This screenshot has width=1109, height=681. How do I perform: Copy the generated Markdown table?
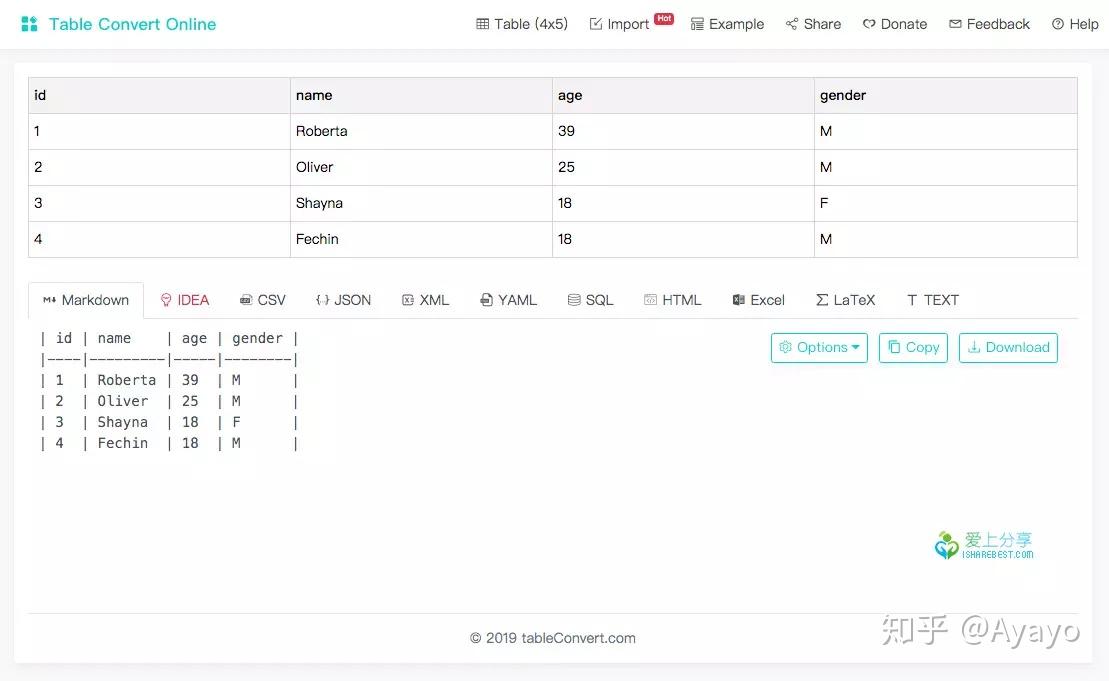click(912, 347)
